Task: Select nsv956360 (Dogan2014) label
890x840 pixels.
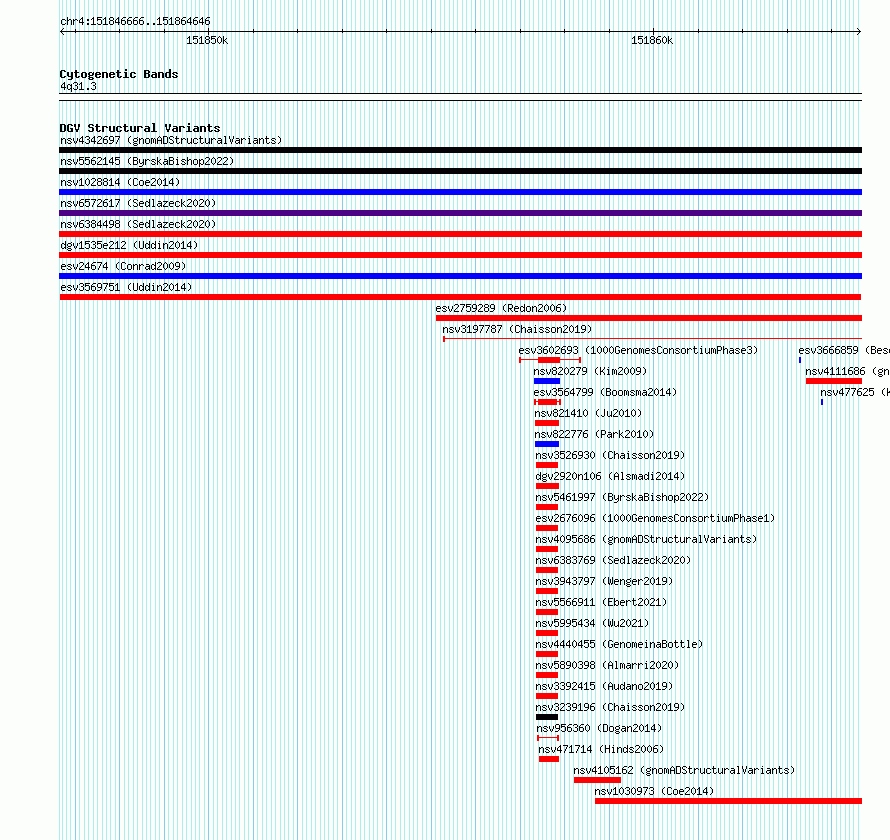Action: point(599,728)
